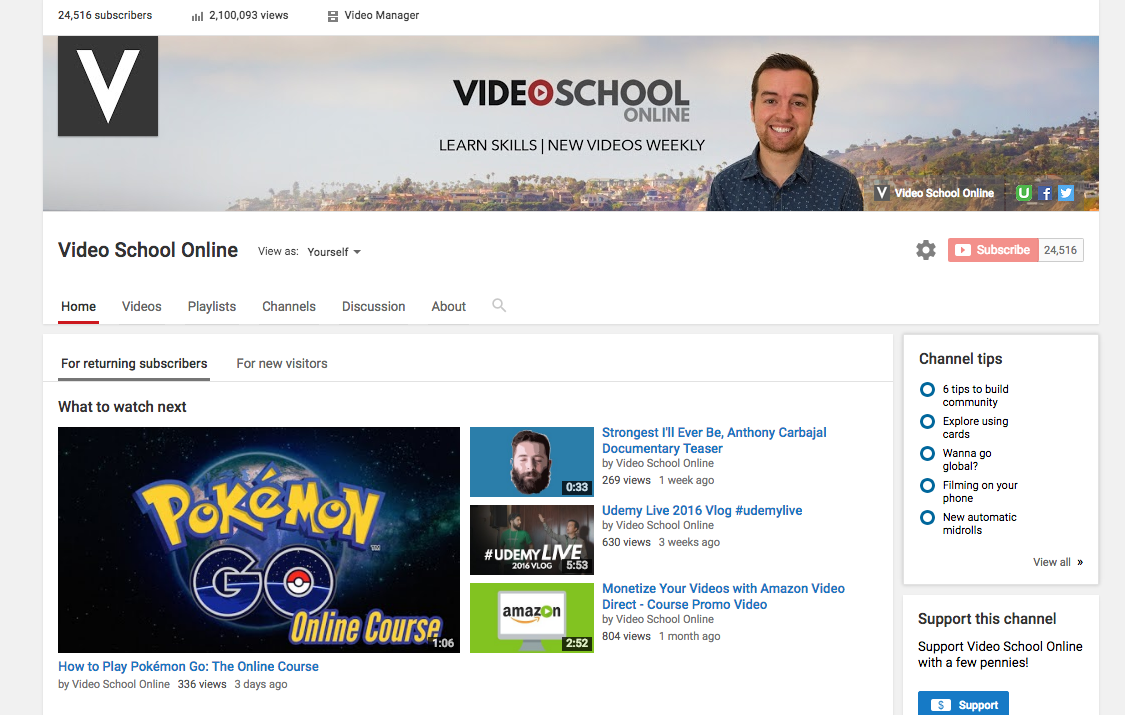Open the 'View as: Yourself' dropdown
This screenshot has height=715, width=1125.
click(334, 252)
